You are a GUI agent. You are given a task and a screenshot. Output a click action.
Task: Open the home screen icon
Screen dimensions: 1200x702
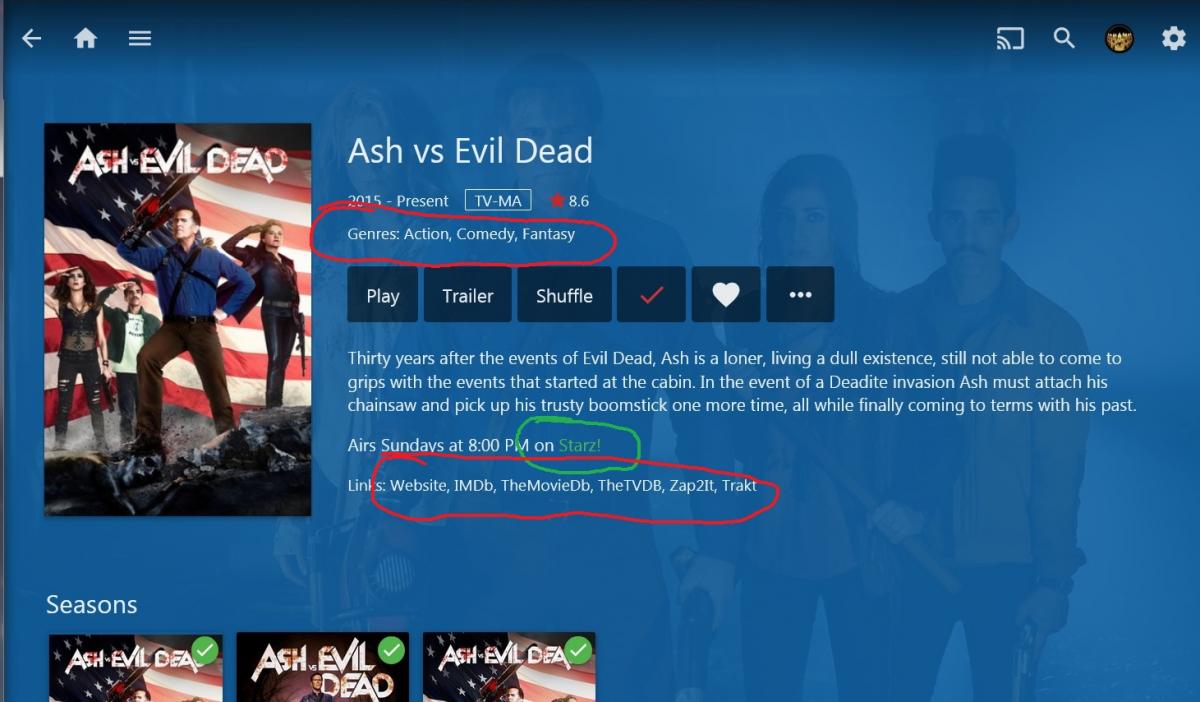(x=86, y=38)
